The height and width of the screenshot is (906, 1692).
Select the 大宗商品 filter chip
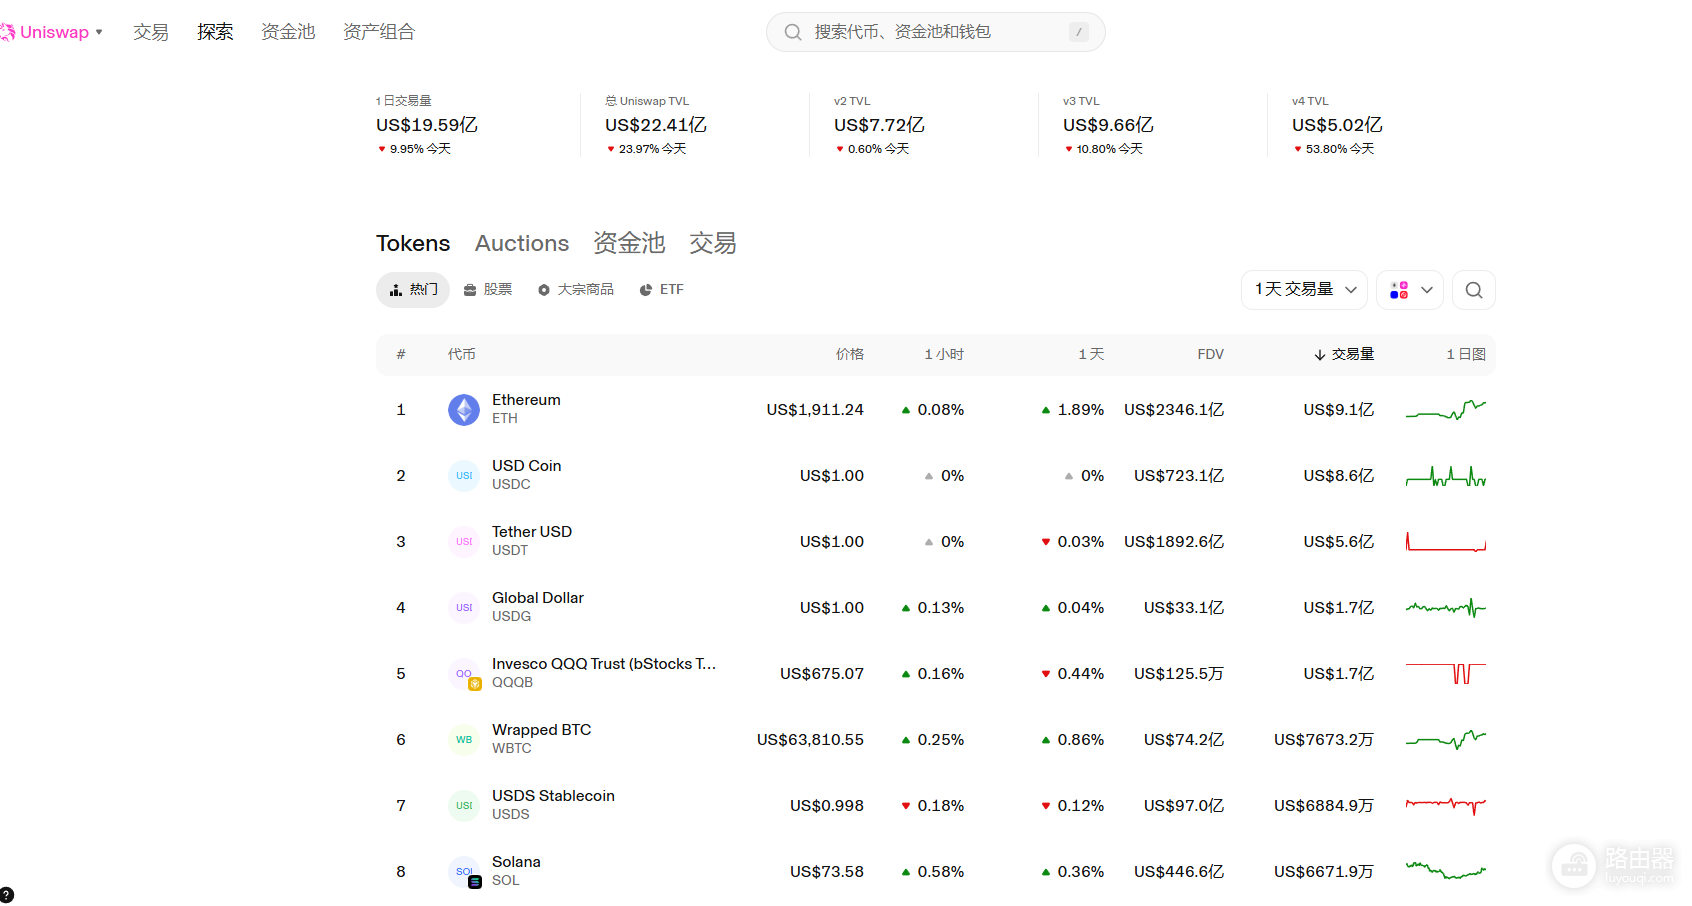[x=576, y=290]
